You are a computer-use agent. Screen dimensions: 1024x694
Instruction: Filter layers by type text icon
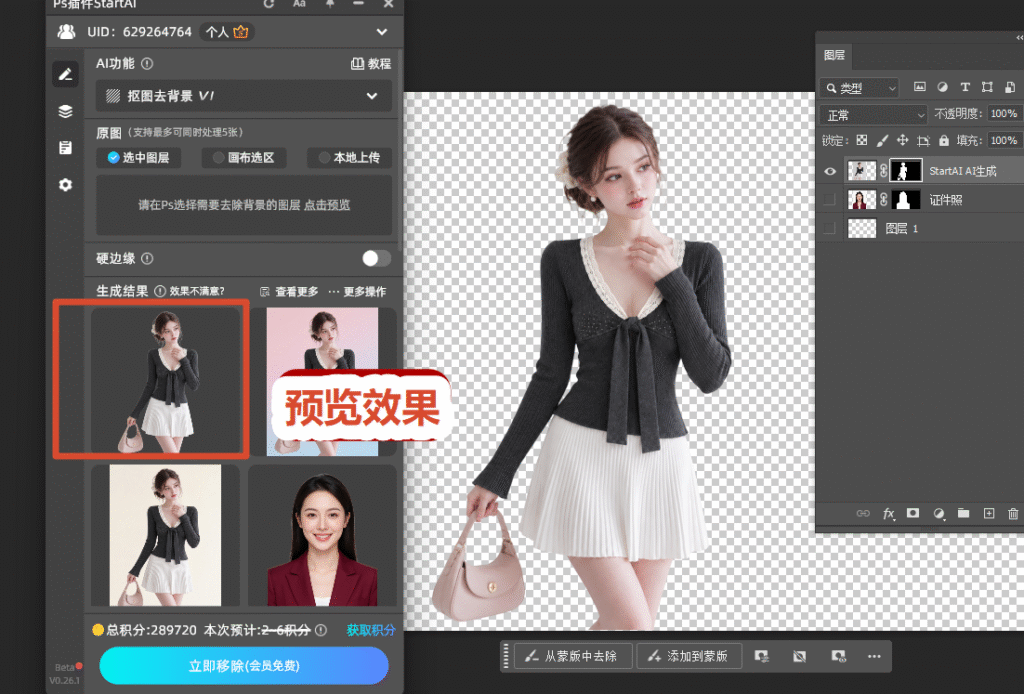coord(965,87)
